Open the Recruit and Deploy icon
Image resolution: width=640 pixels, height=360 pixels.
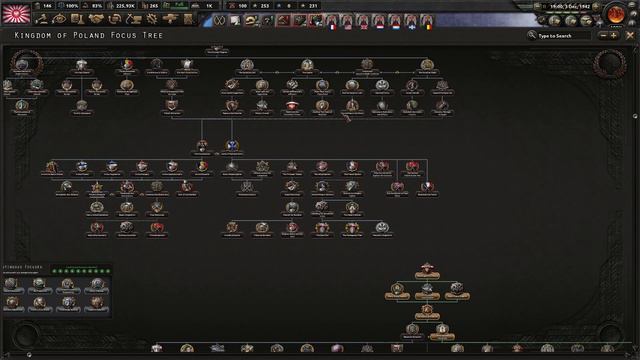[x=170, y=19]
